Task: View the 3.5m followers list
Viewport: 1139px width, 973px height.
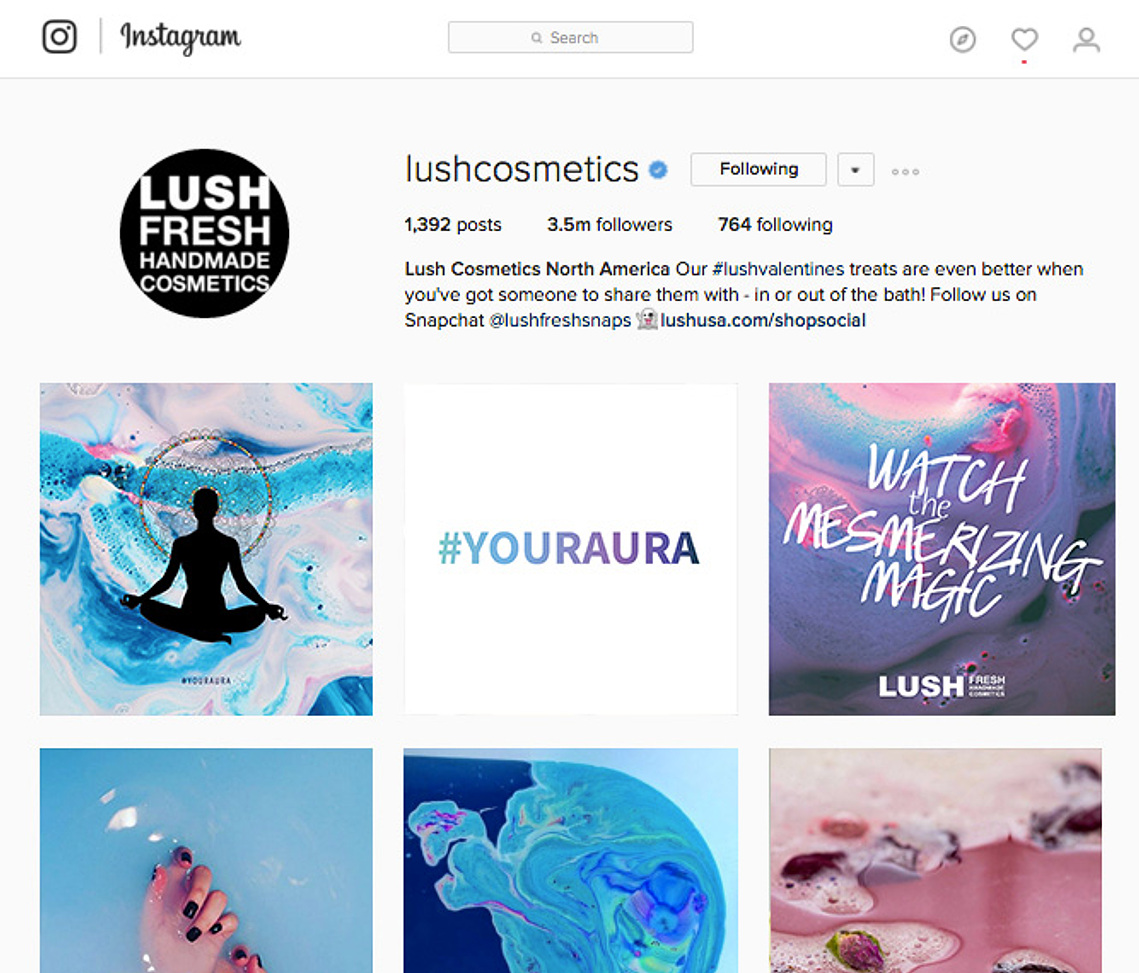Action: [x=609, y=225]
